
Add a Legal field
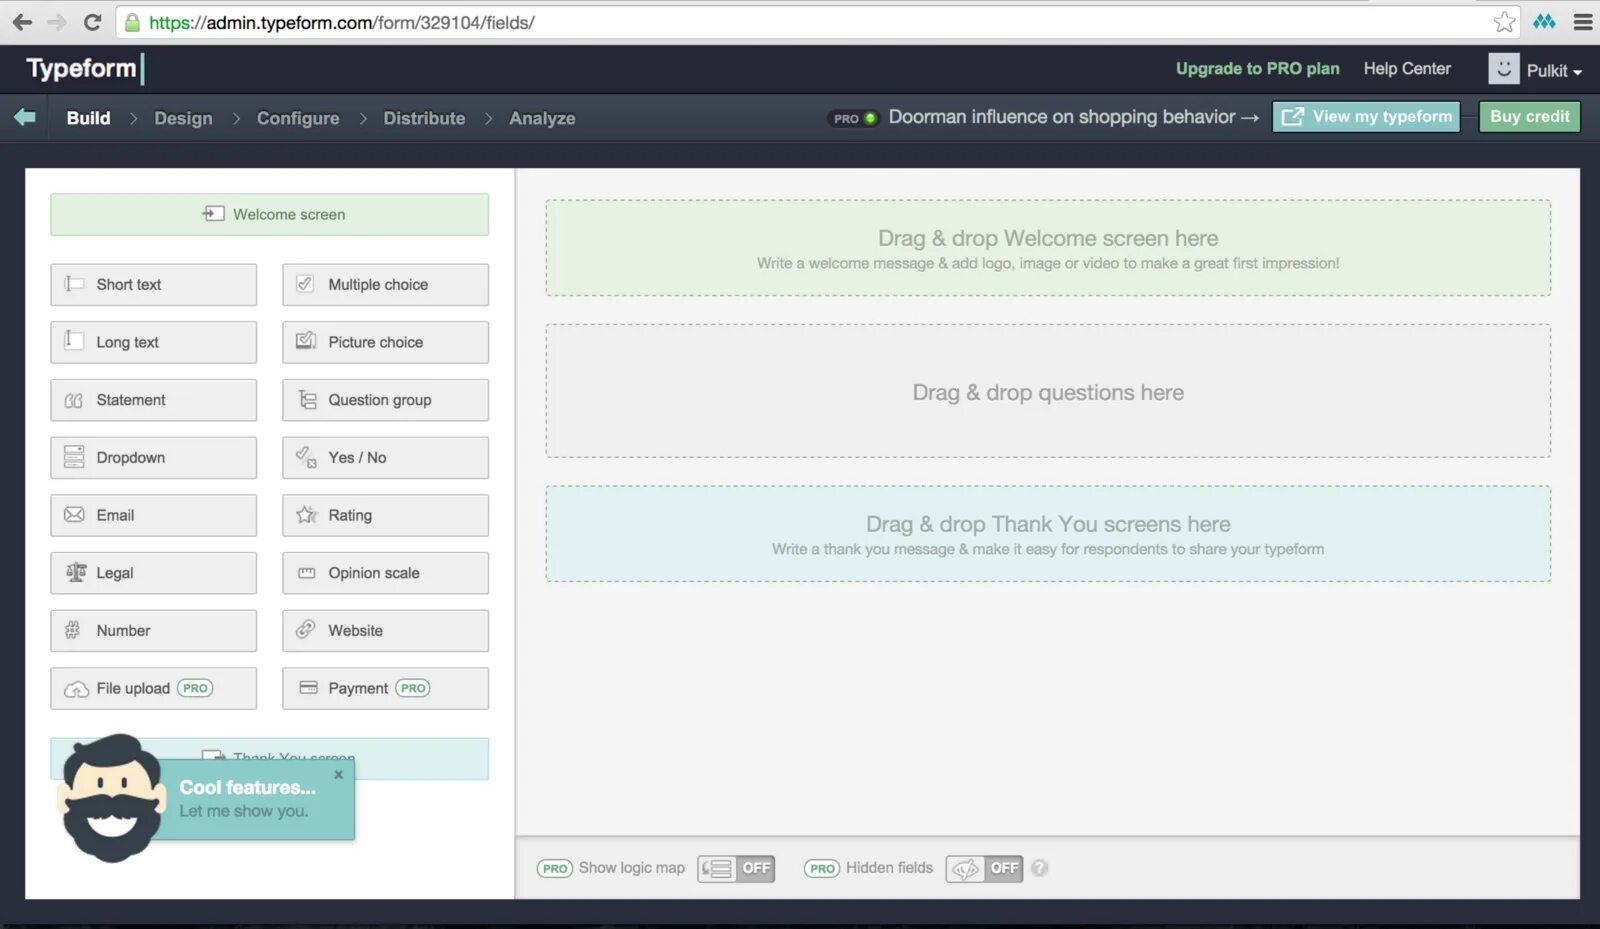click(153, 573)
